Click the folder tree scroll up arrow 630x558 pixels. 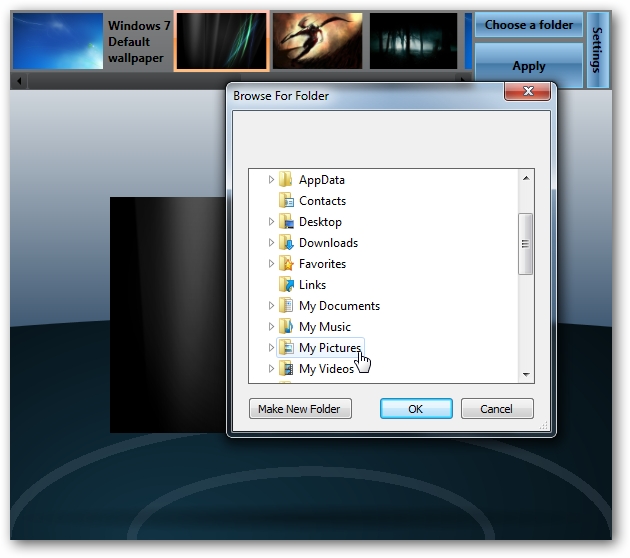pyautogui.click(x=526, y=178)
